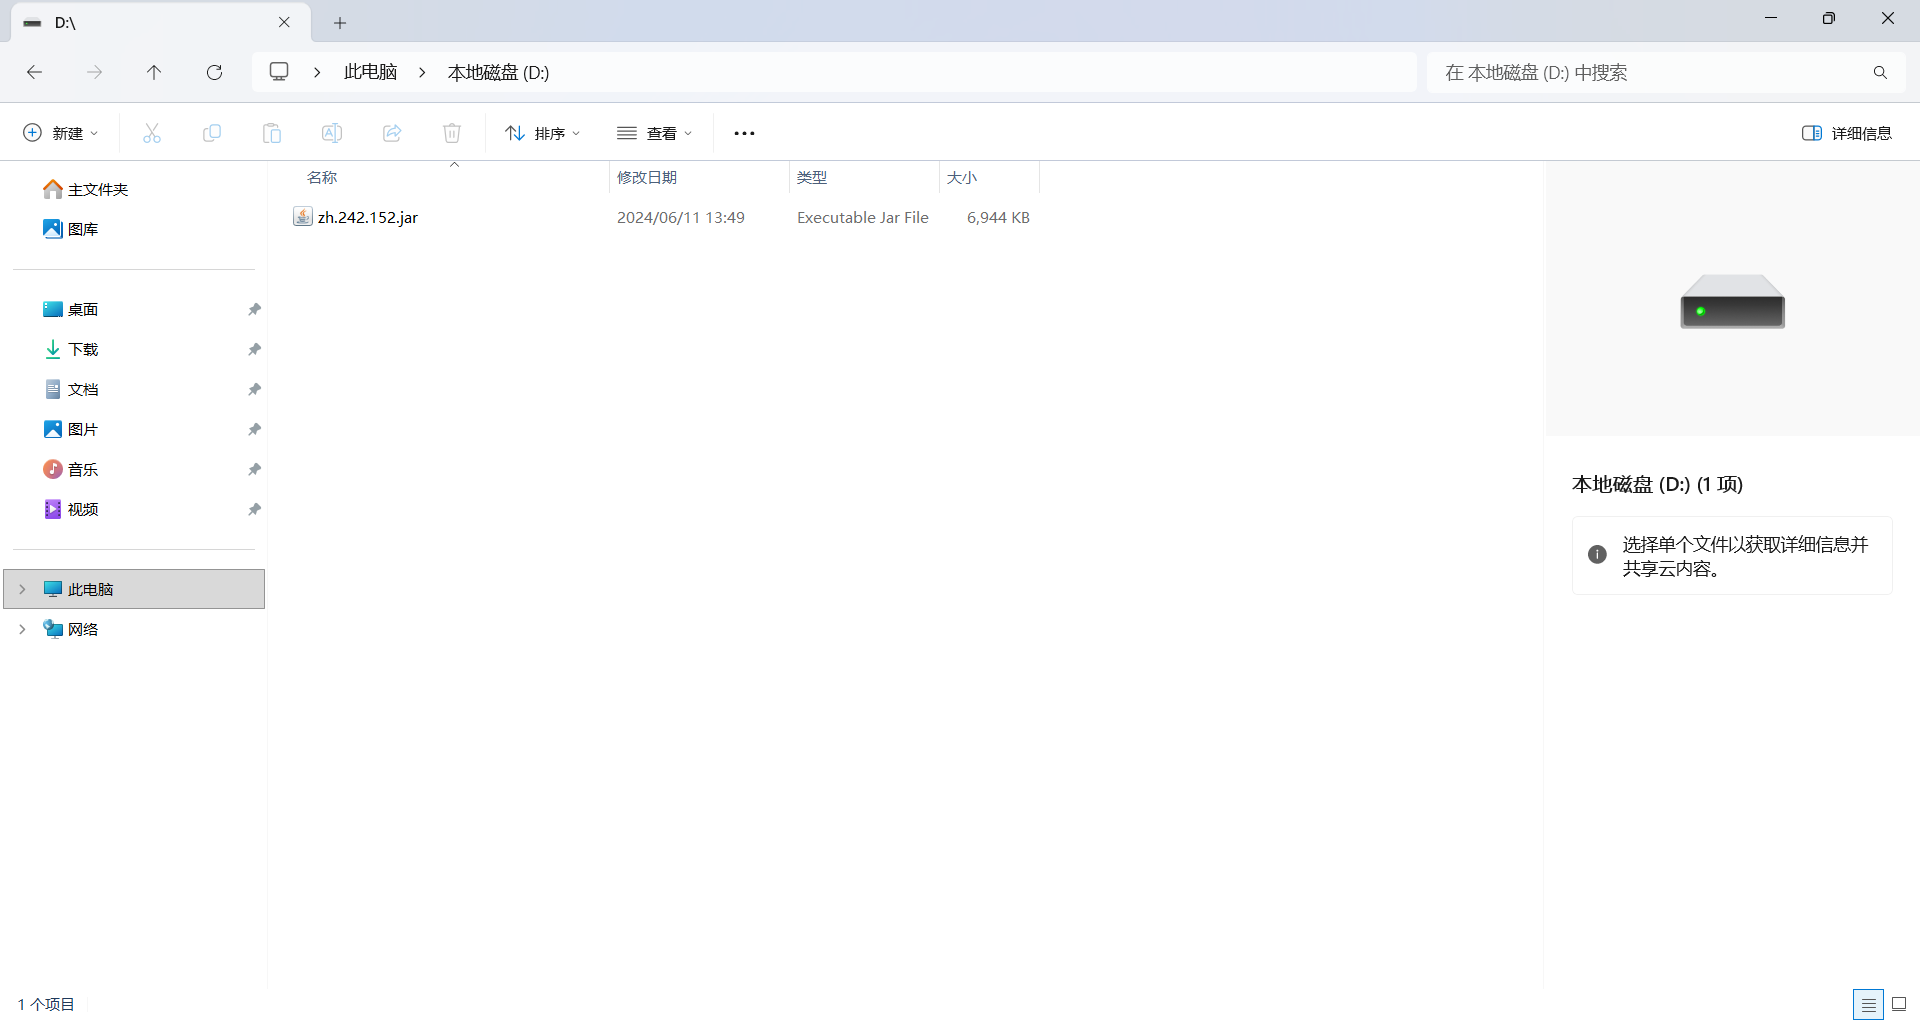Click inside the search box
The height and width of the screenshot is (1020, 1920).
tap(1650, 72)
